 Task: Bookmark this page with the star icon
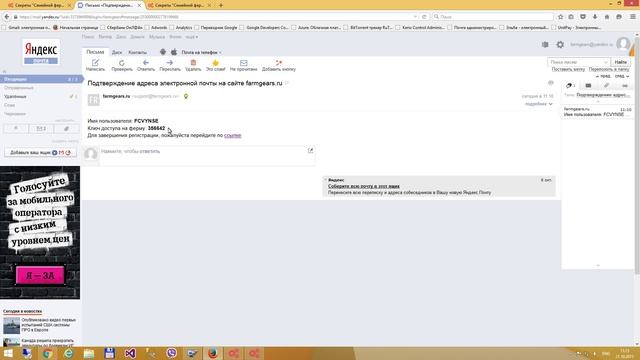560,17
